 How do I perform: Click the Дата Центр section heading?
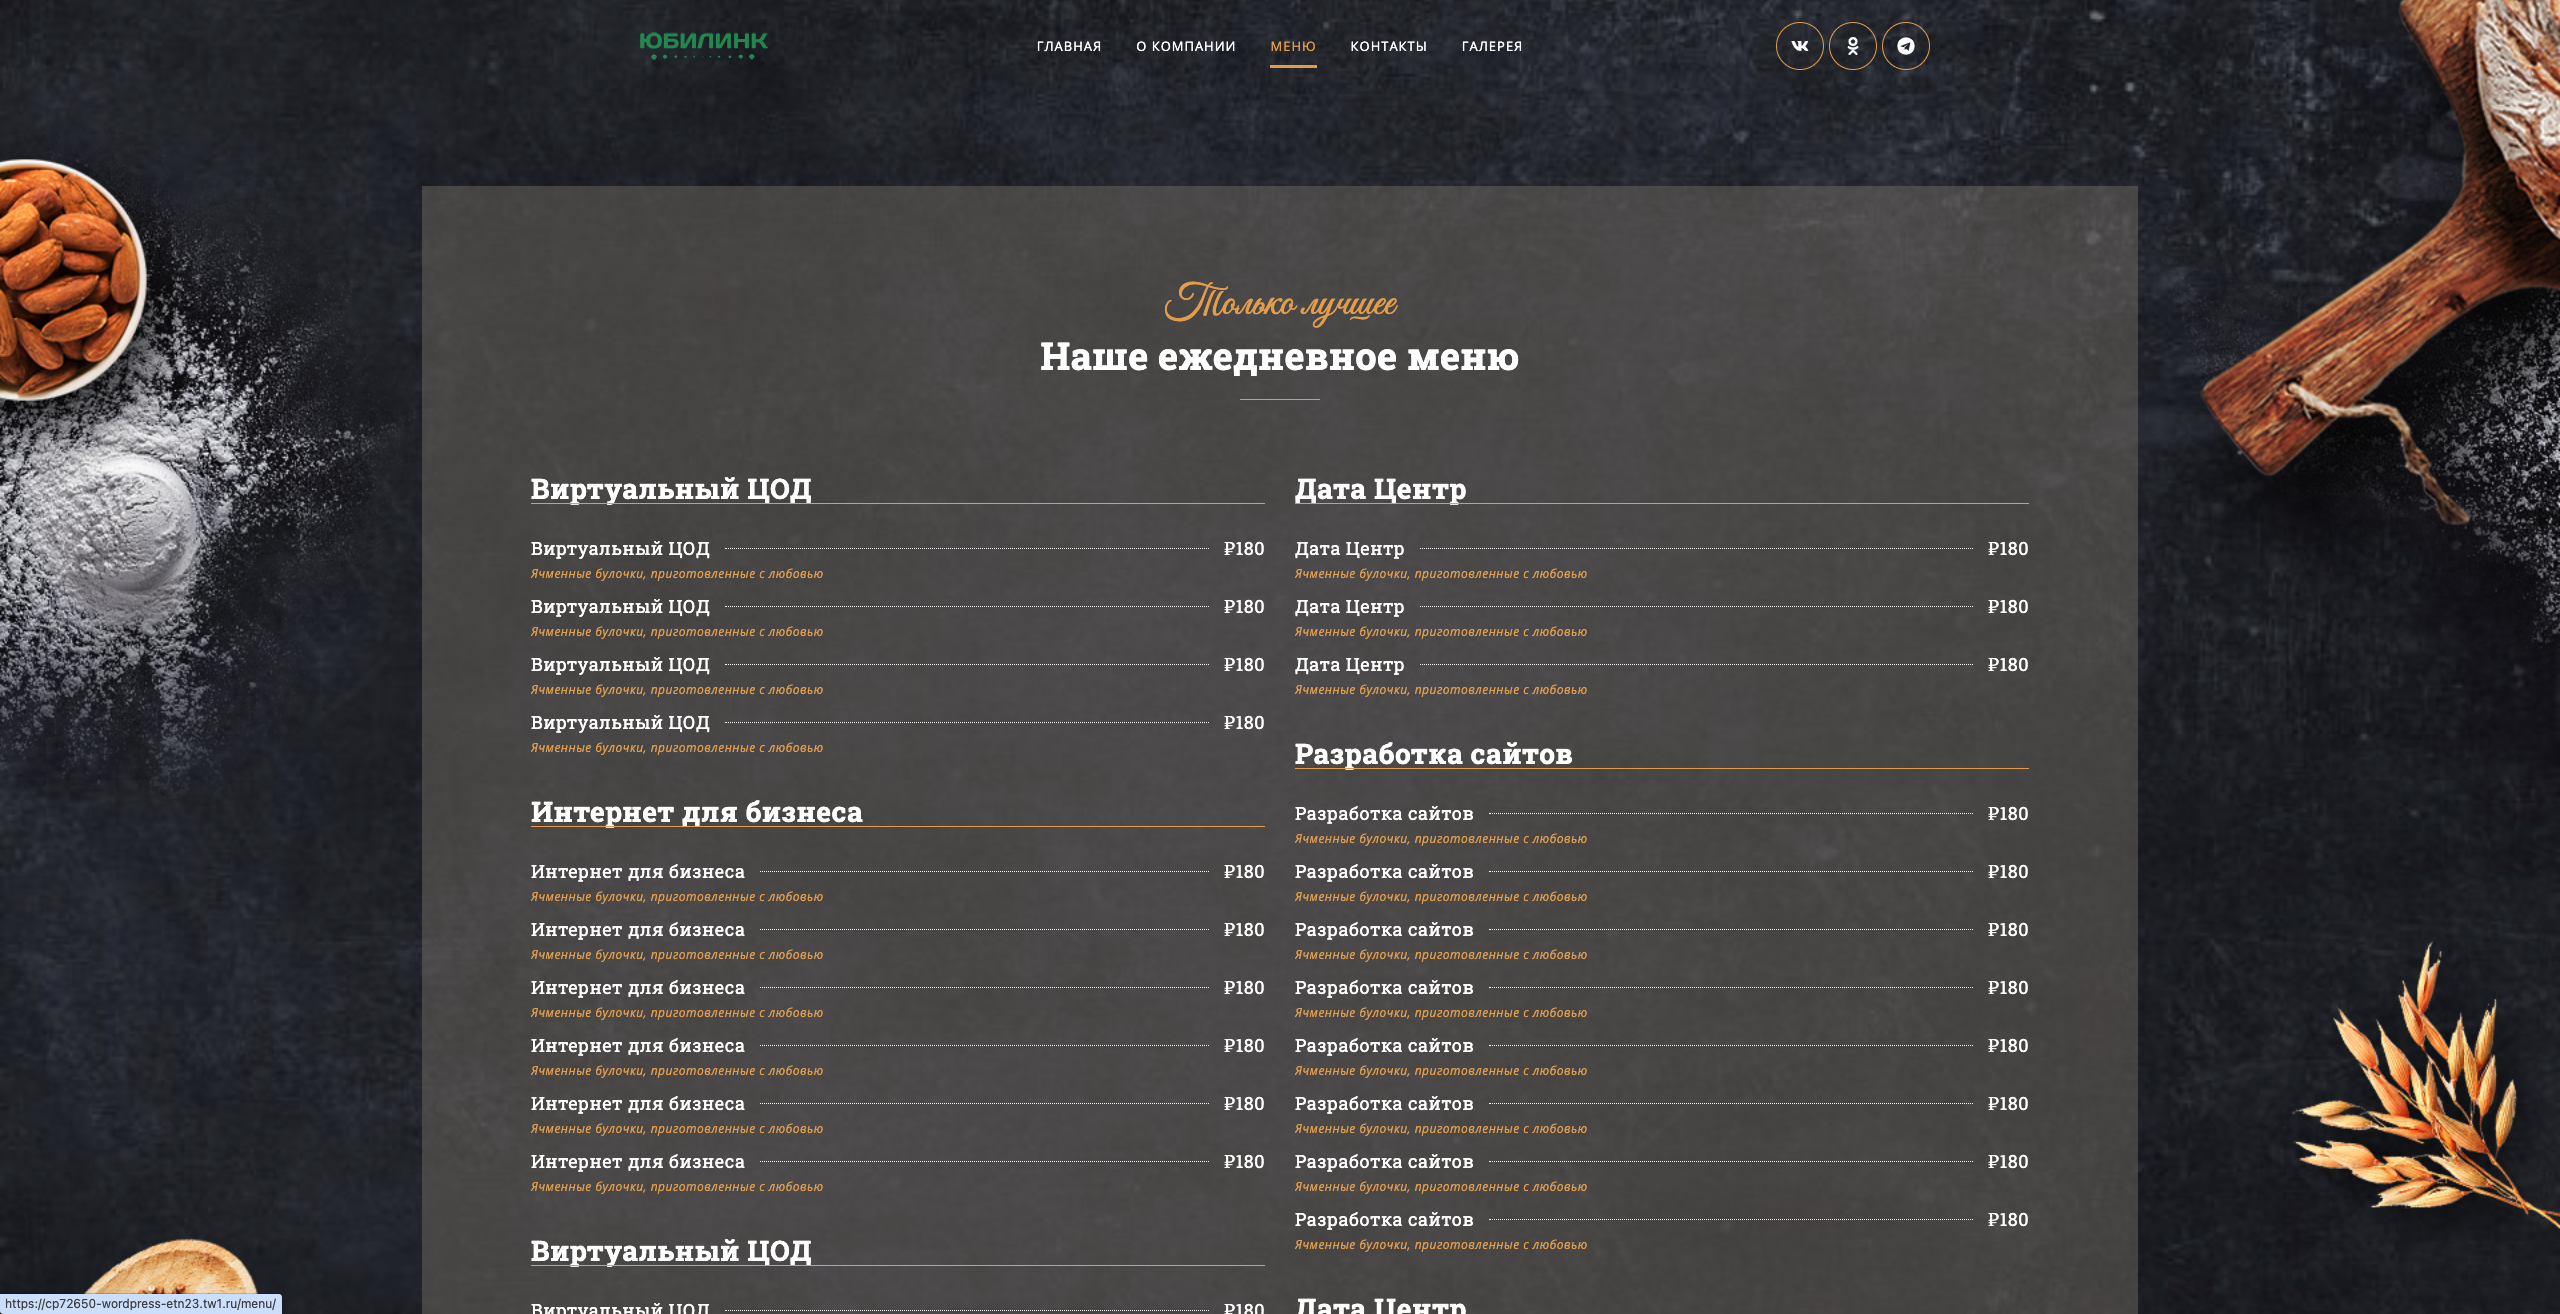(x=1380, y=489)
